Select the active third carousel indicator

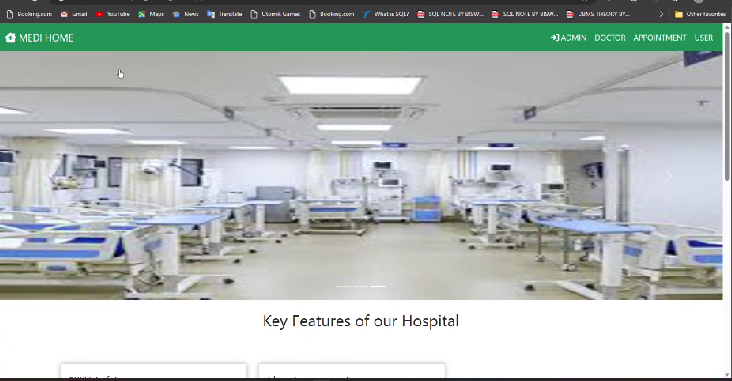click(379, 286)
